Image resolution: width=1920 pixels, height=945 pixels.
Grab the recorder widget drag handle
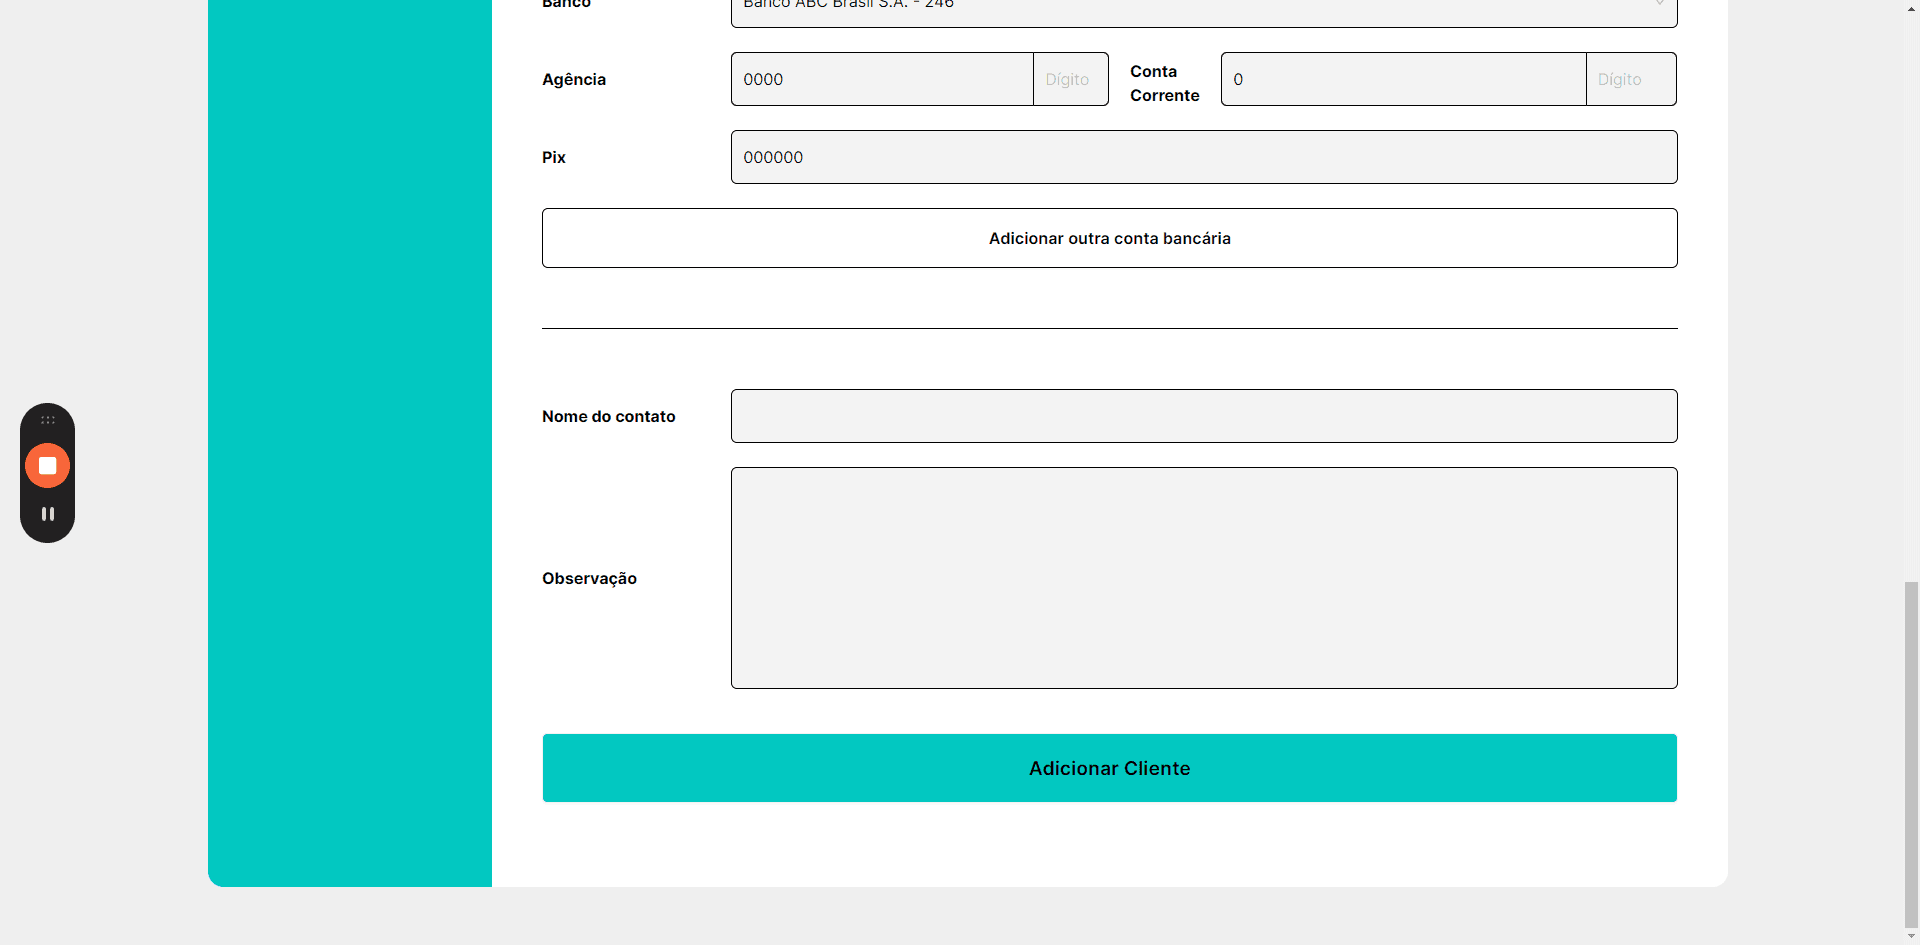pos(47,420)
